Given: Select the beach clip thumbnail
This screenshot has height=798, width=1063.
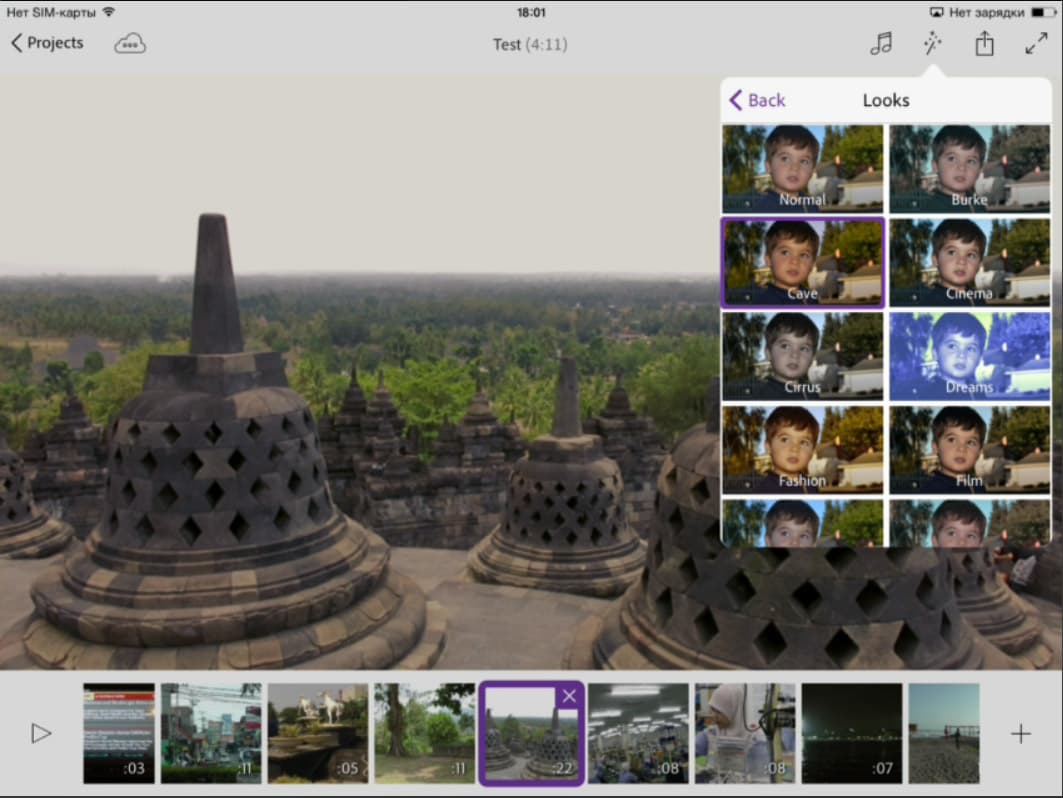Looking at the screenshot, I should pos(944,733).
